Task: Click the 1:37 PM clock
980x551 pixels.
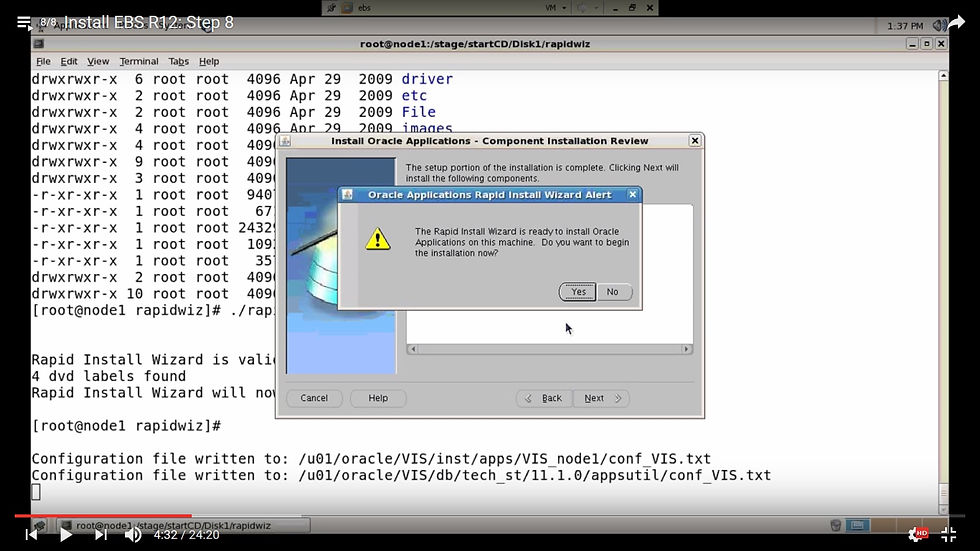Action: [x=904, y=26]
